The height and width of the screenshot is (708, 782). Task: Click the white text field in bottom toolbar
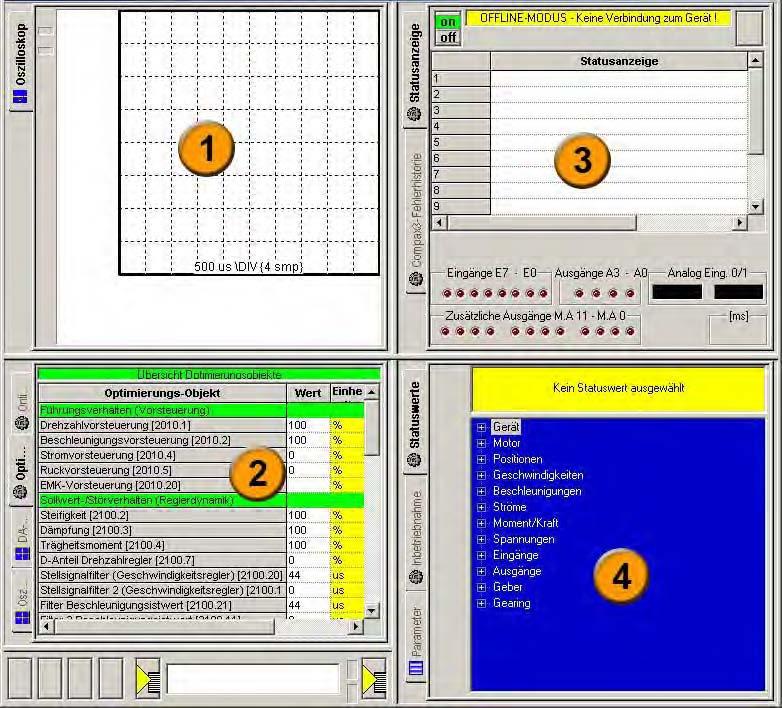[253, 679]
